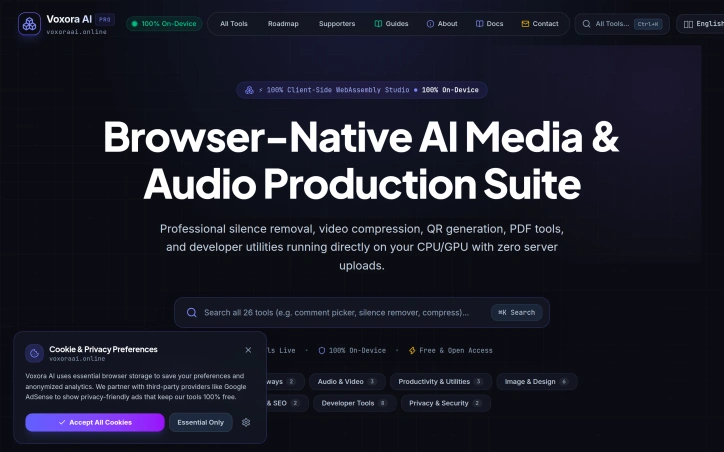Screen dimensions: 724x452
Task: Focus the Search all 26 tools field
Action: [x=362, y=313]
